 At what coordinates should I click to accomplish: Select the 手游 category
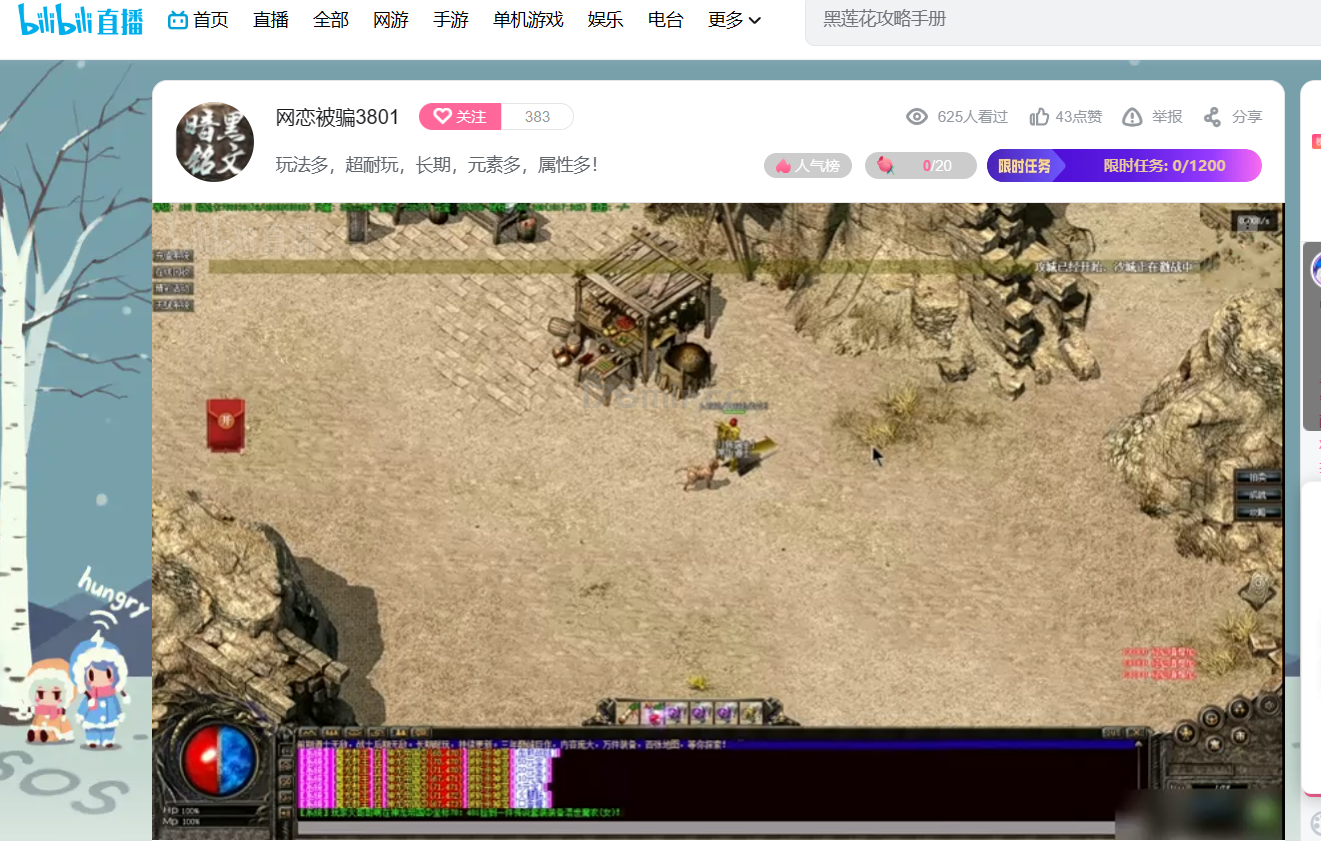(451, 20)
